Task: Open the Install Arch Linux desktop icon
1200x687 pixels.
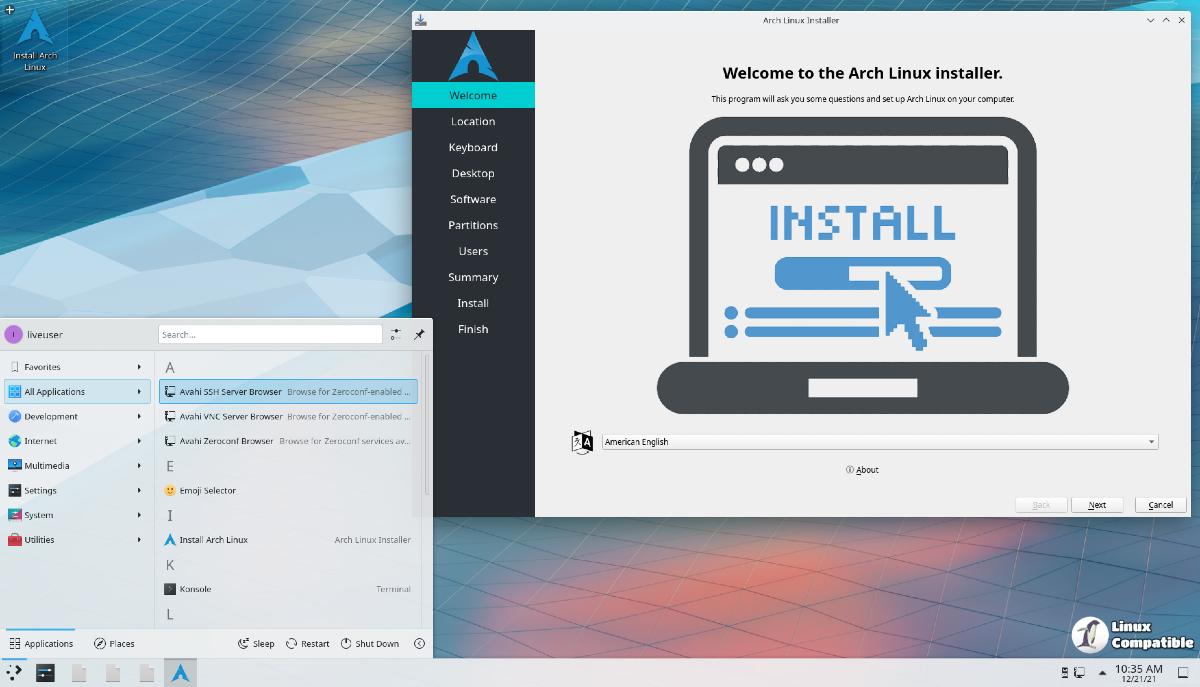Action: pos(35,40)
